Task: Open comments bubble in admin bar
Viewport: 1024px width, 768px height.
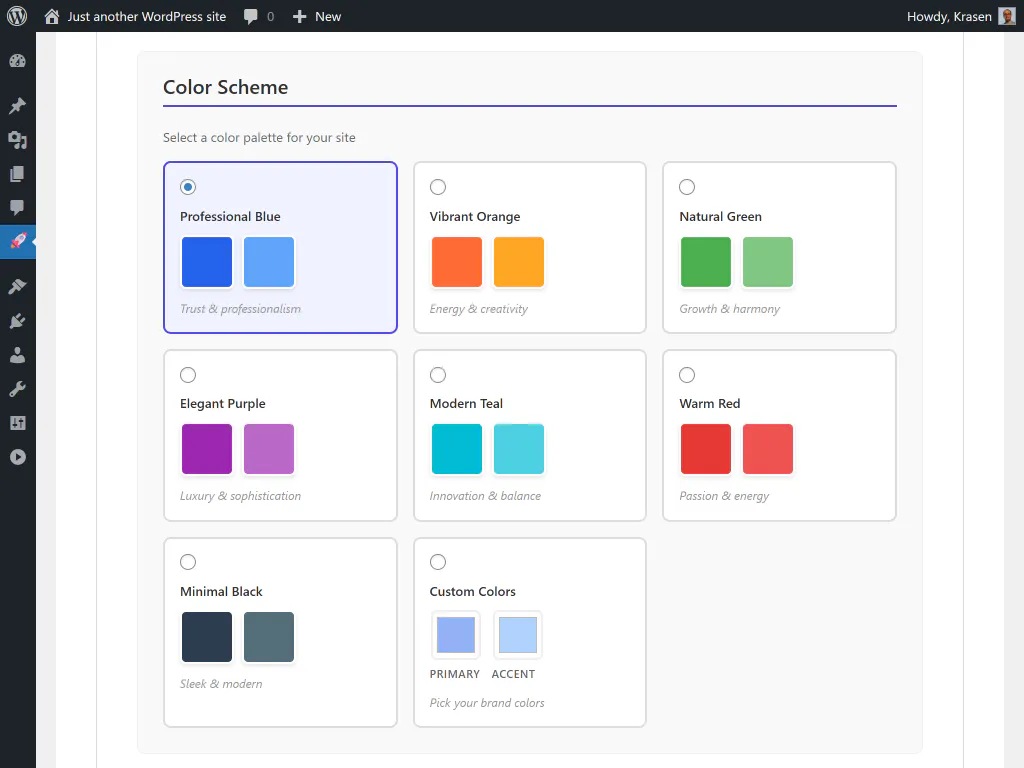Action: (x=251, y=16)
